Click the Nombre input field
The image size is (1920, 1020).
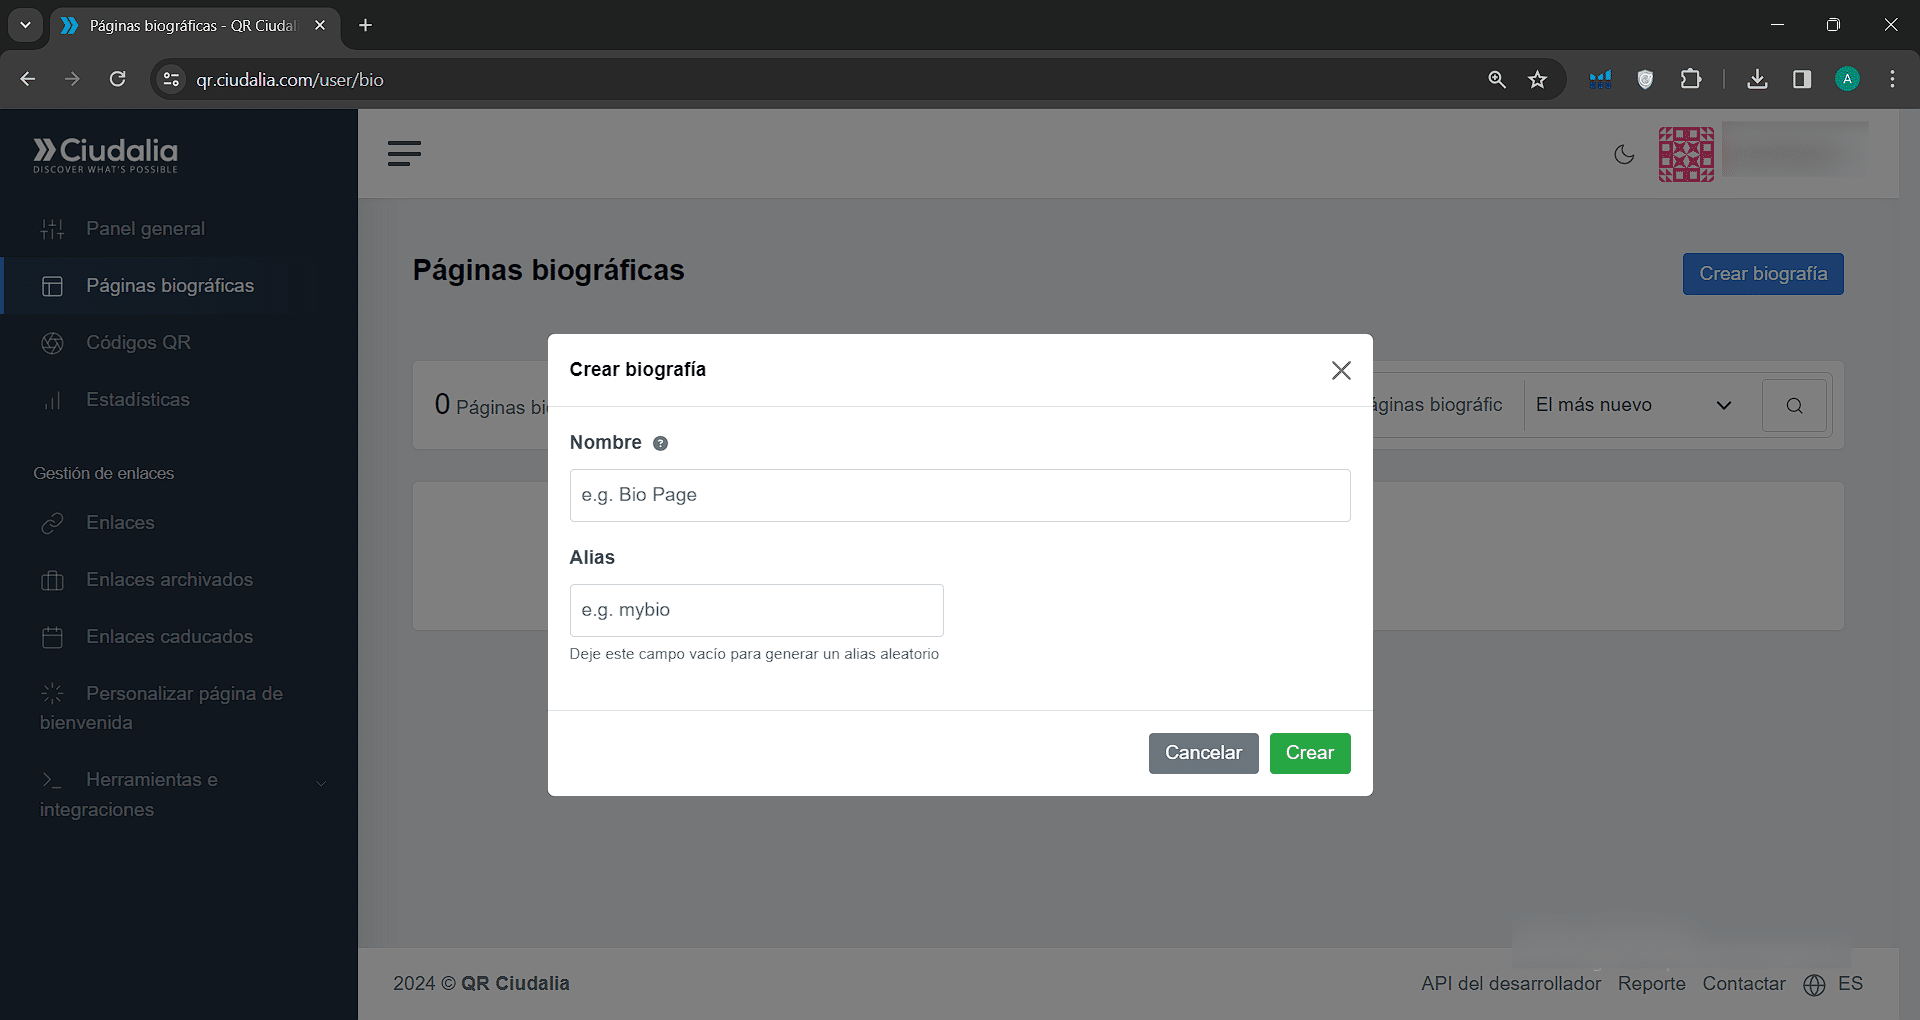pyautogui.click(x=959, y=496)
